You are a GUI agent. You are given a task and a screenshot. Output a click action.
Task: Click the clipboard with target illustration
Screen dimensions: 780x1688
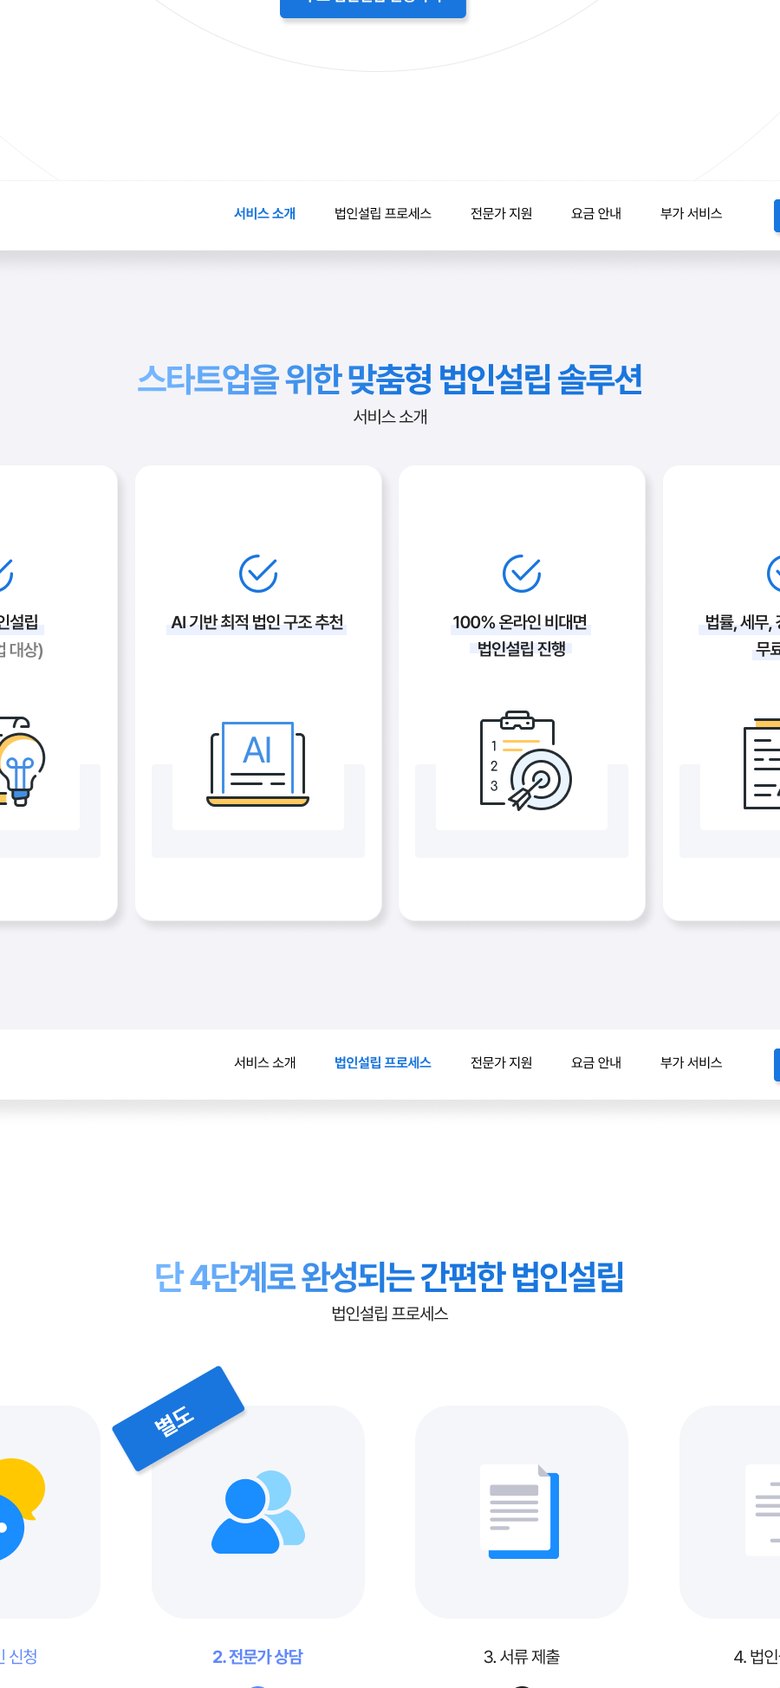pos(526,760)
